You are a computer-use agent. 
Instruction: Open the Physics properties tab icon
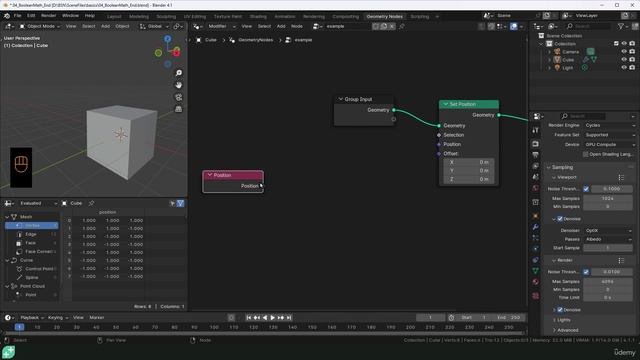[536, 249]
